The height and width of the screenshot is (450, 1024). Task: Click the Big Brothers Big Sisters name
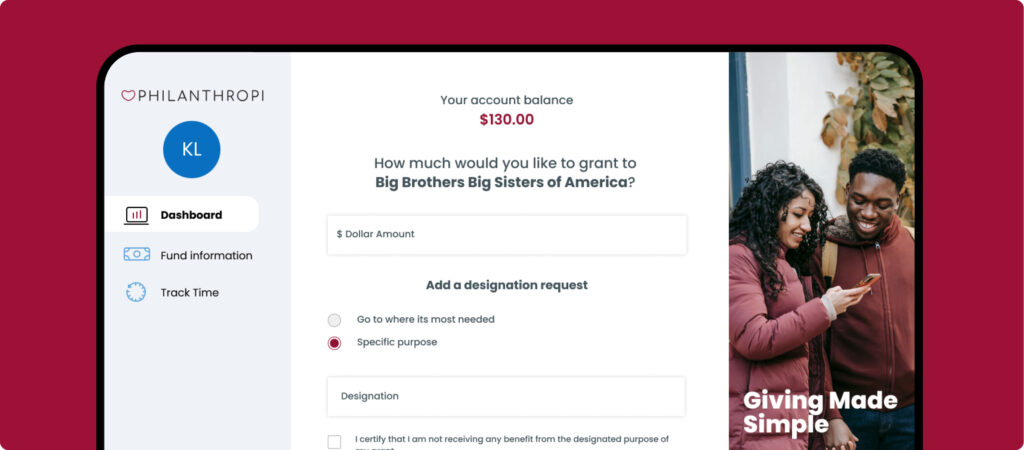[500, 183]
